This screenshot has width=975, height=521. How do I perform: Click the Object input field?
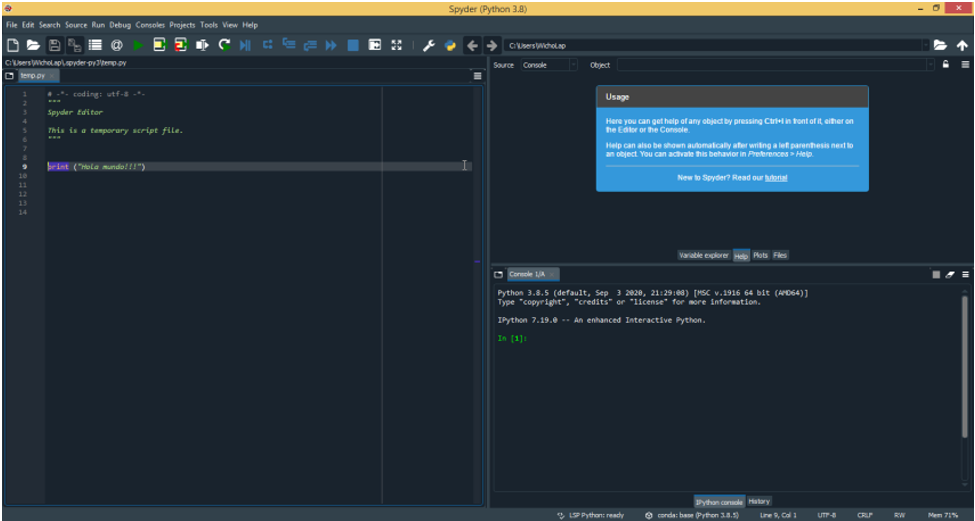point(771,65)
